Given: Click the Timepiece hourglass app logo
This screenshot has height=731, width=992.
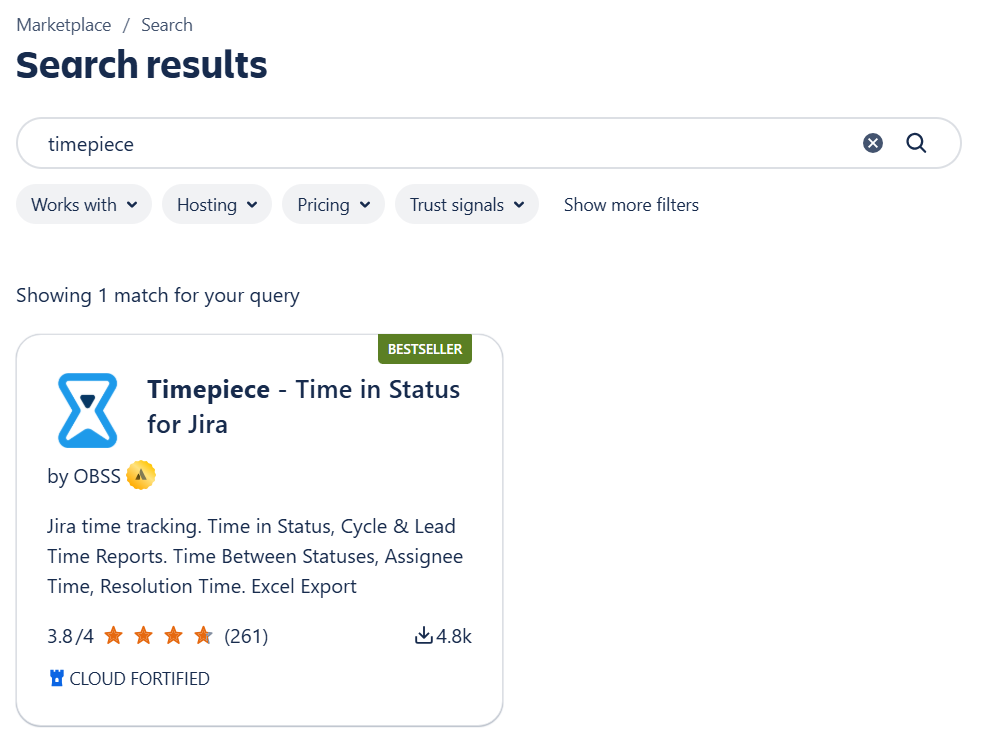Looking at the screenshot, I should (88, 410).
